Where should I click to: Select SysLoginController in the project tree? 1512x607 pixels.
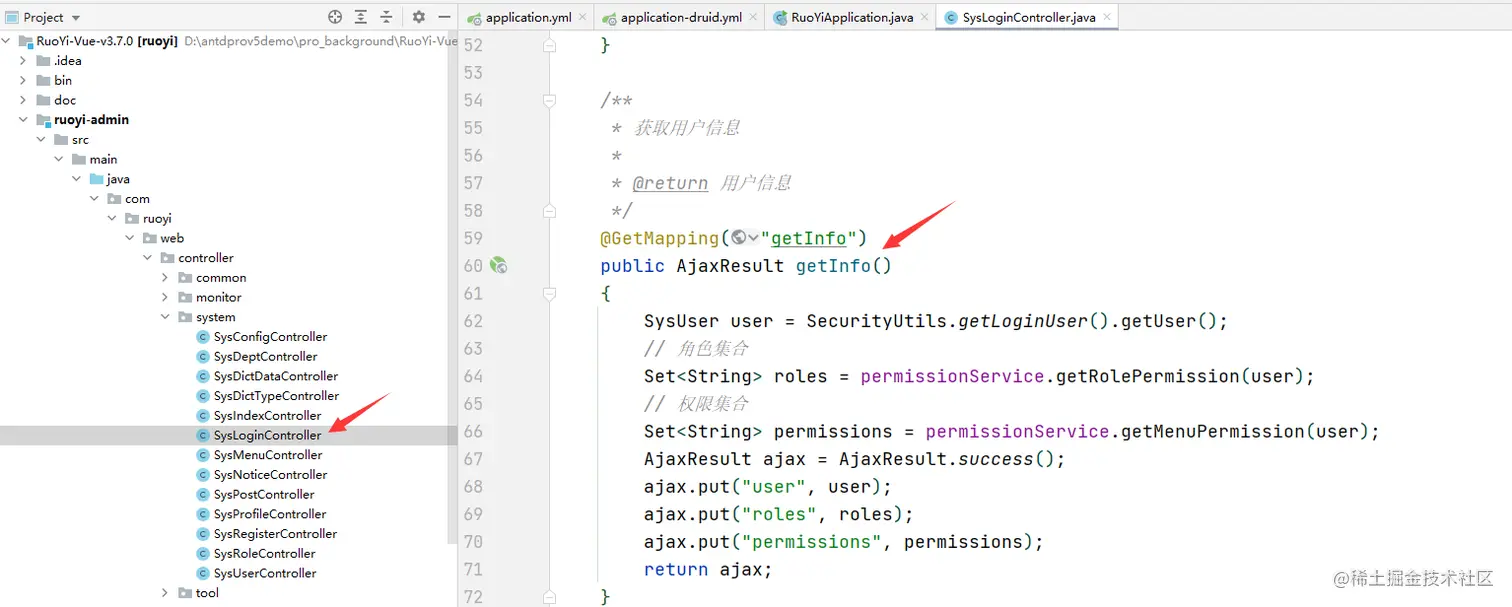[267, 435]
